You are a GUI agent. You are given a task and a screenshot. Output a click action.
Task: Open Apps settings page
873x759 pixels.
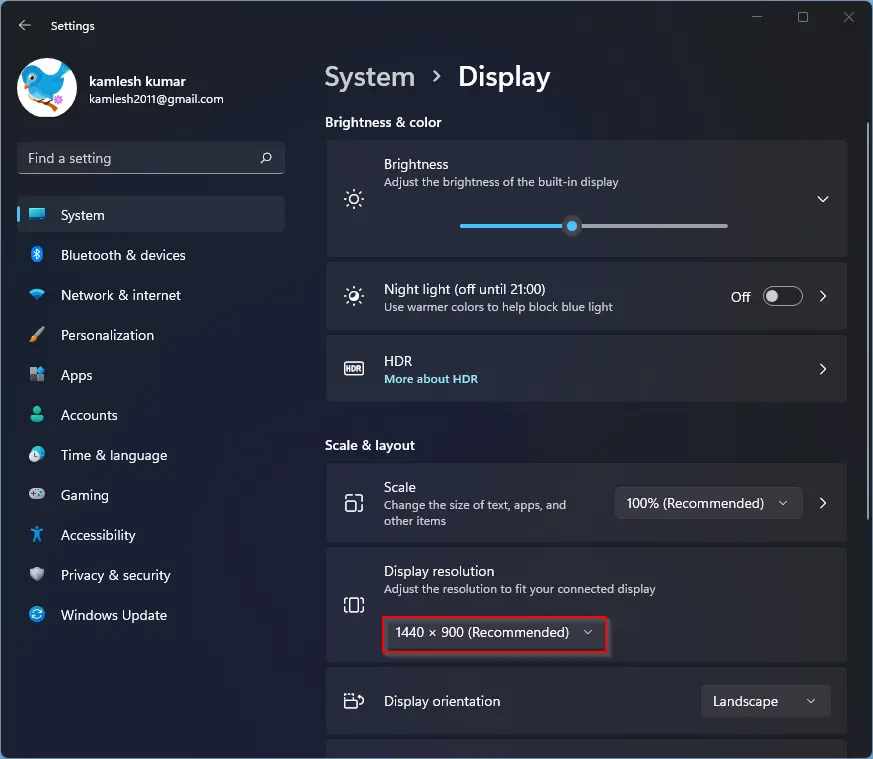(x=151, y=374)
